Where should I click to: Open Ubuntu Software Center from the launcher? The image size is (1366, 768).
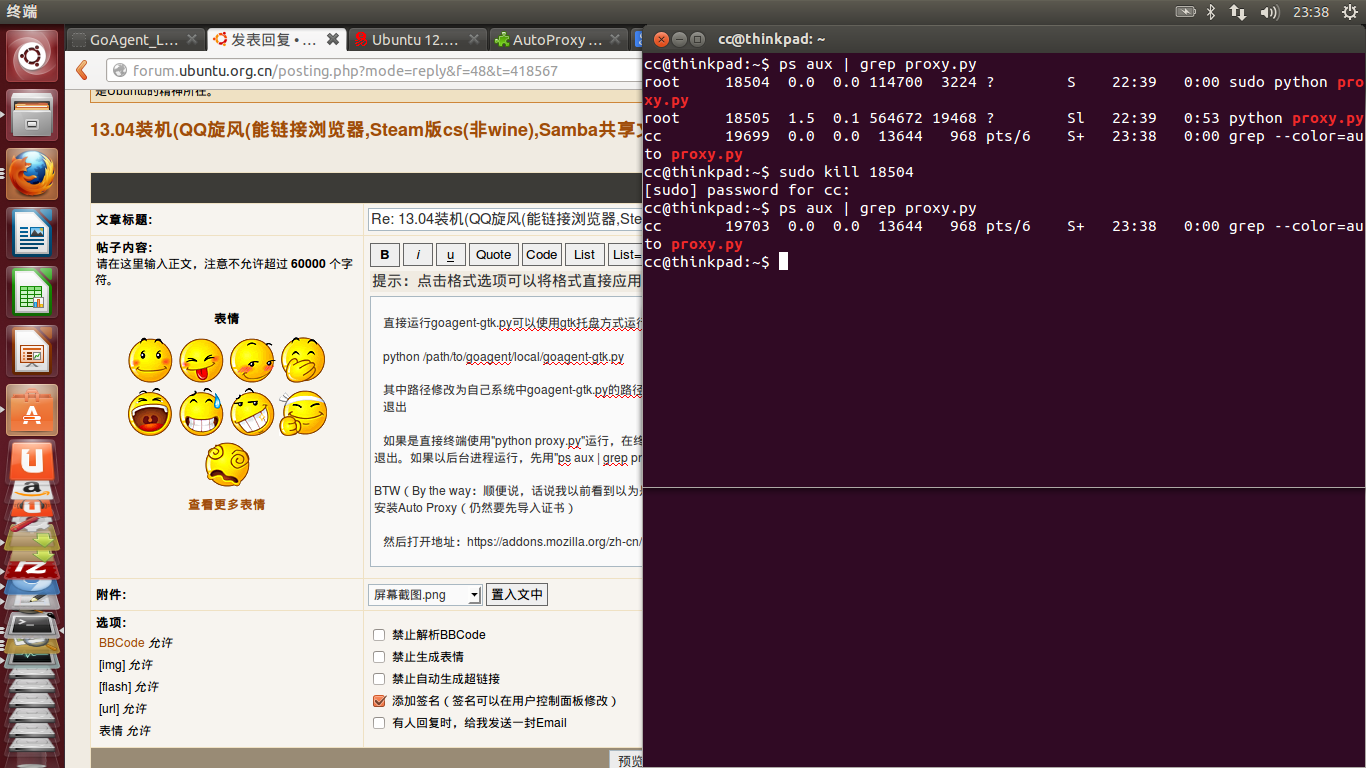[x=33, y=410]
